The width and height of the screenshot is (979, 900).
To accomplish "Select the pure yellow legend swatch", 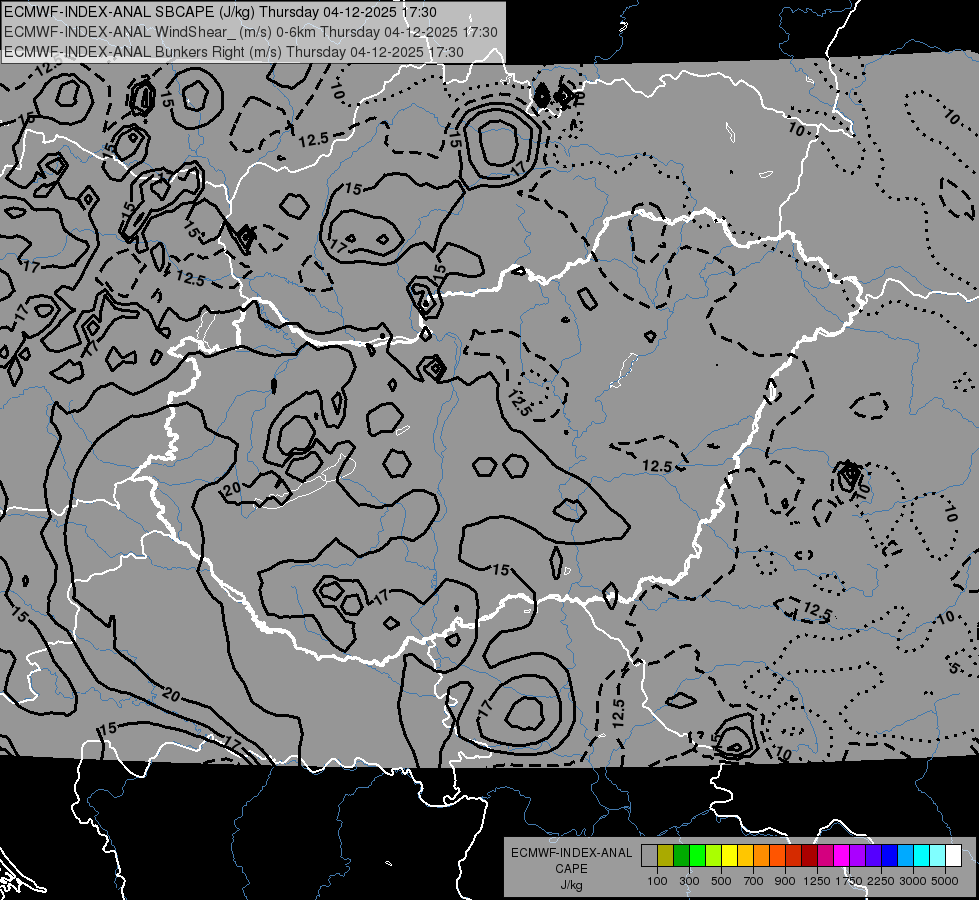I will tap(729, 856).
